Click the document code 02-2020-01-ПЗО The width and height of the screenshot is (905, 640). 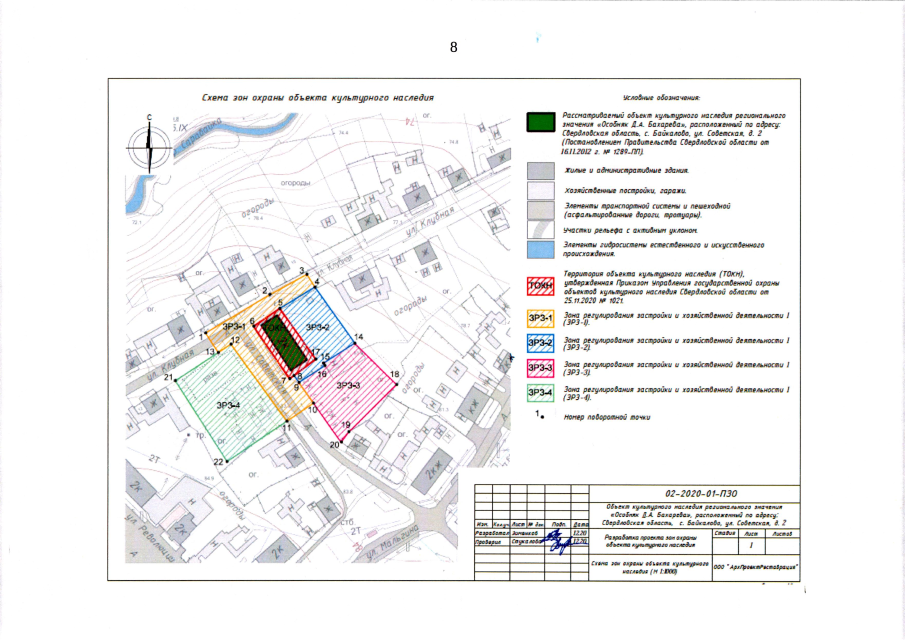tap(697, 494)
